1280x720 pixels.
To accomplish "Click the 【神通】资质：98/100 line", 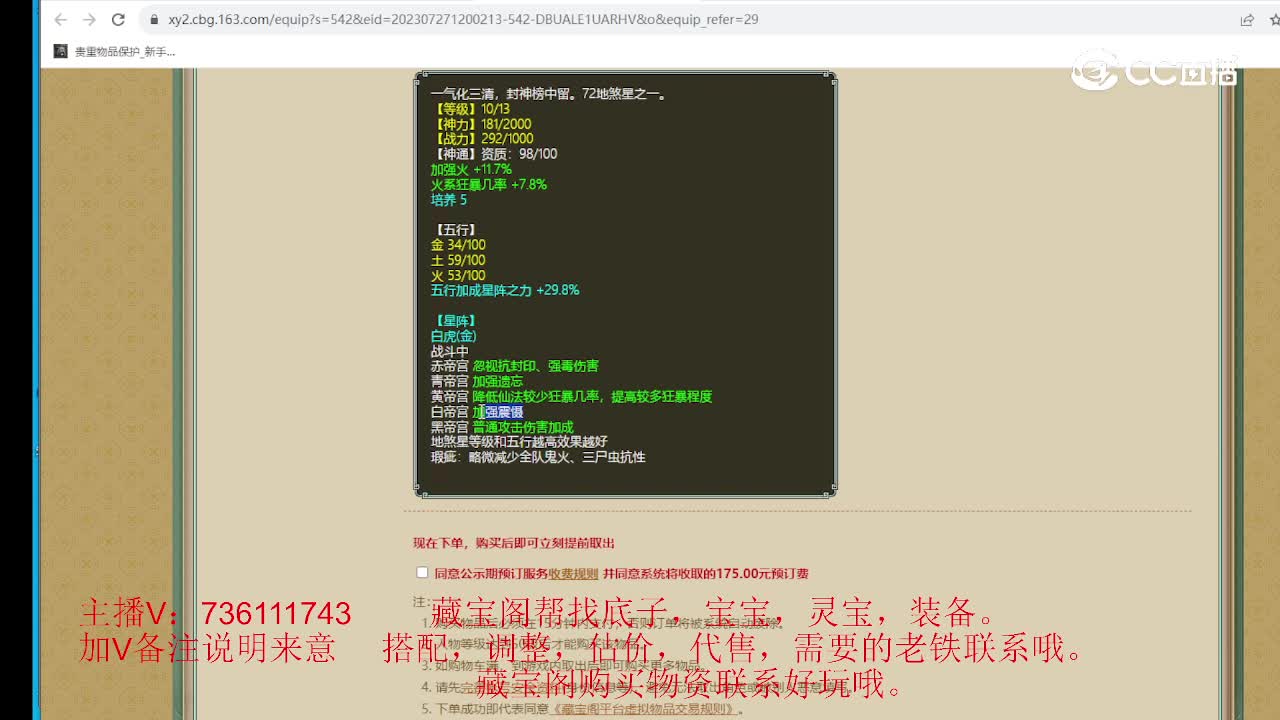I will tap(494, 154).
